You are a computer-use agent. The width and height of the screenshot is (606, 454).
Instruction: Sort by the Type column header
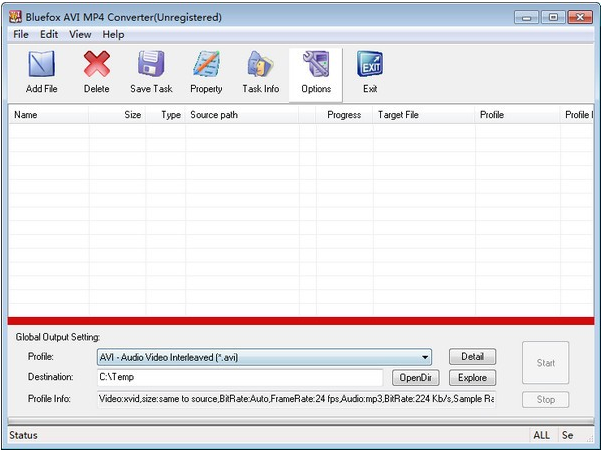[165, 115]
